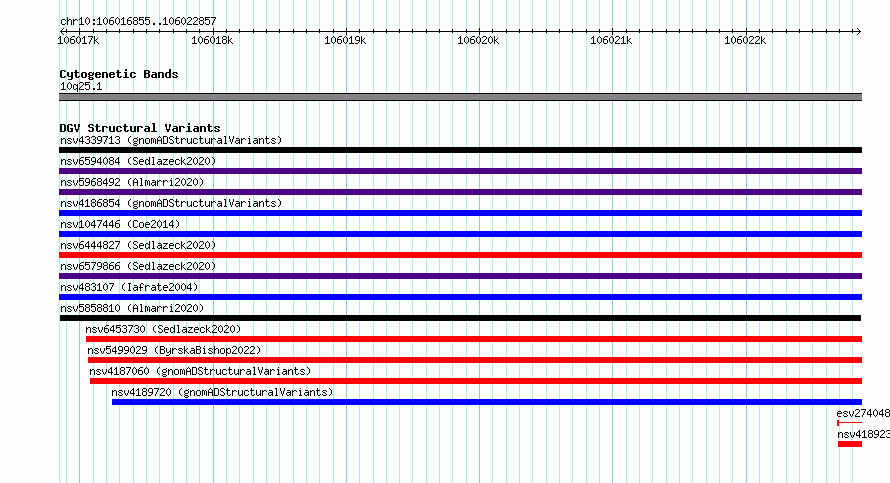Click the red bar under nsv4187060 (gnomADStructuralVariants)

pos(476,381)
